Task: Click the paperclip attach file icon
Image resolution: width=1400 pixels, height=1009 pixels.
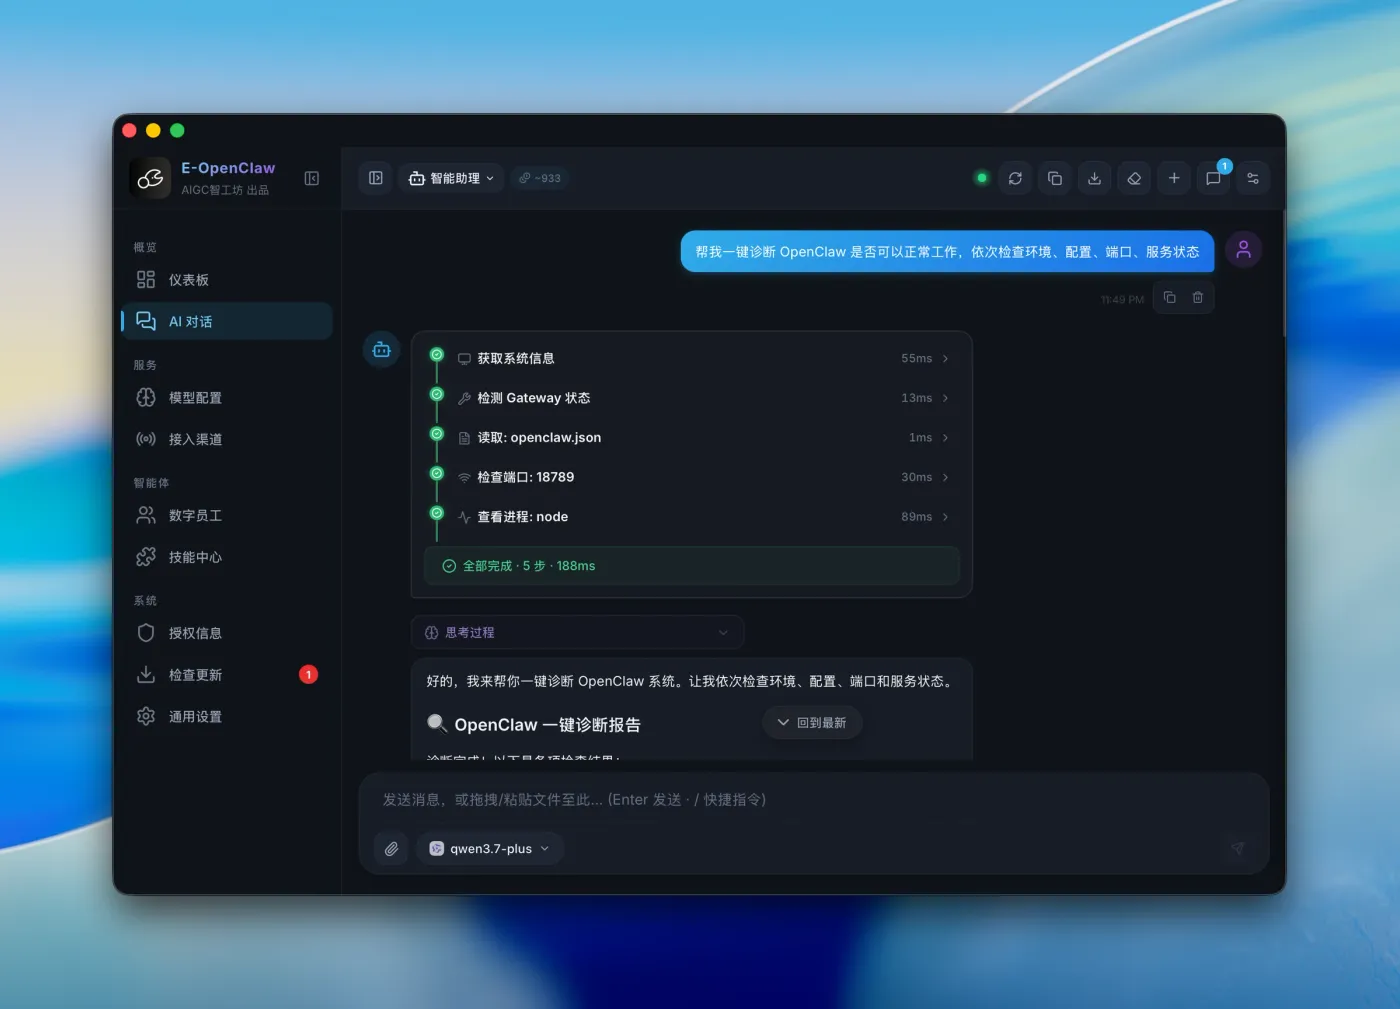Action: [391, 848]
